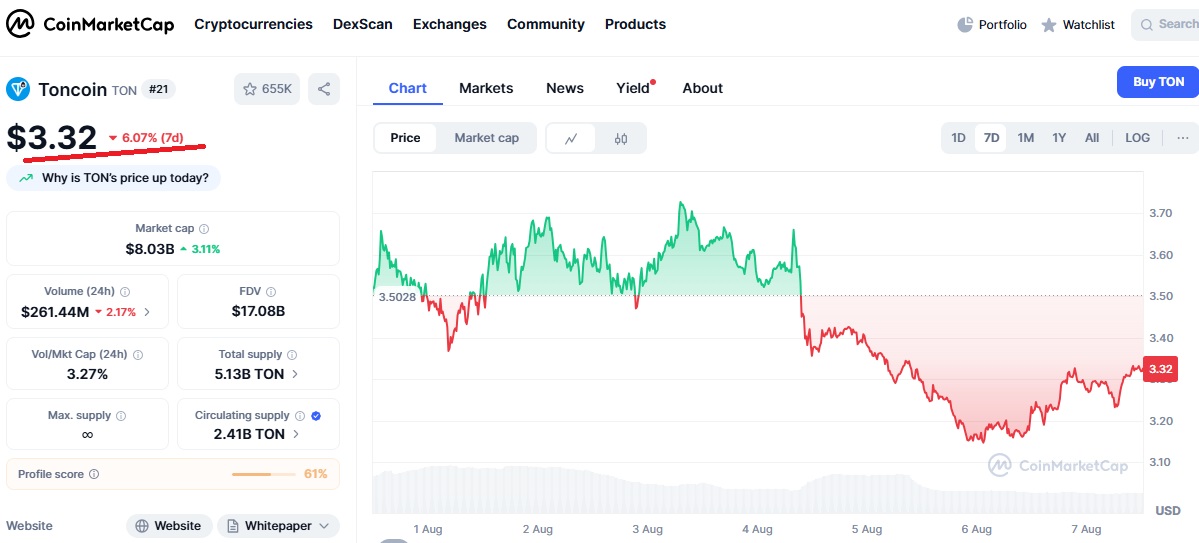The width and height of the screenshot is (1199, 543).
Task: Switch to the Yield tab
Action: [x=635, y=89]
